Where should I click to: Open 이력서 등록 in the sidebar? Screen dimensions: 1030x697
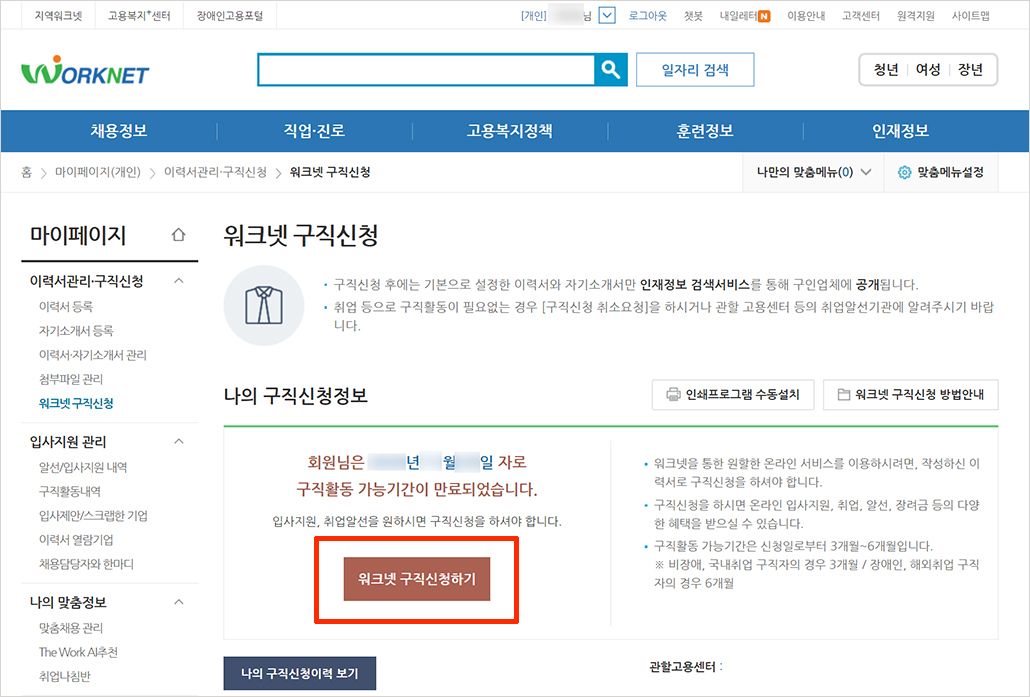[x=66, y=306]
